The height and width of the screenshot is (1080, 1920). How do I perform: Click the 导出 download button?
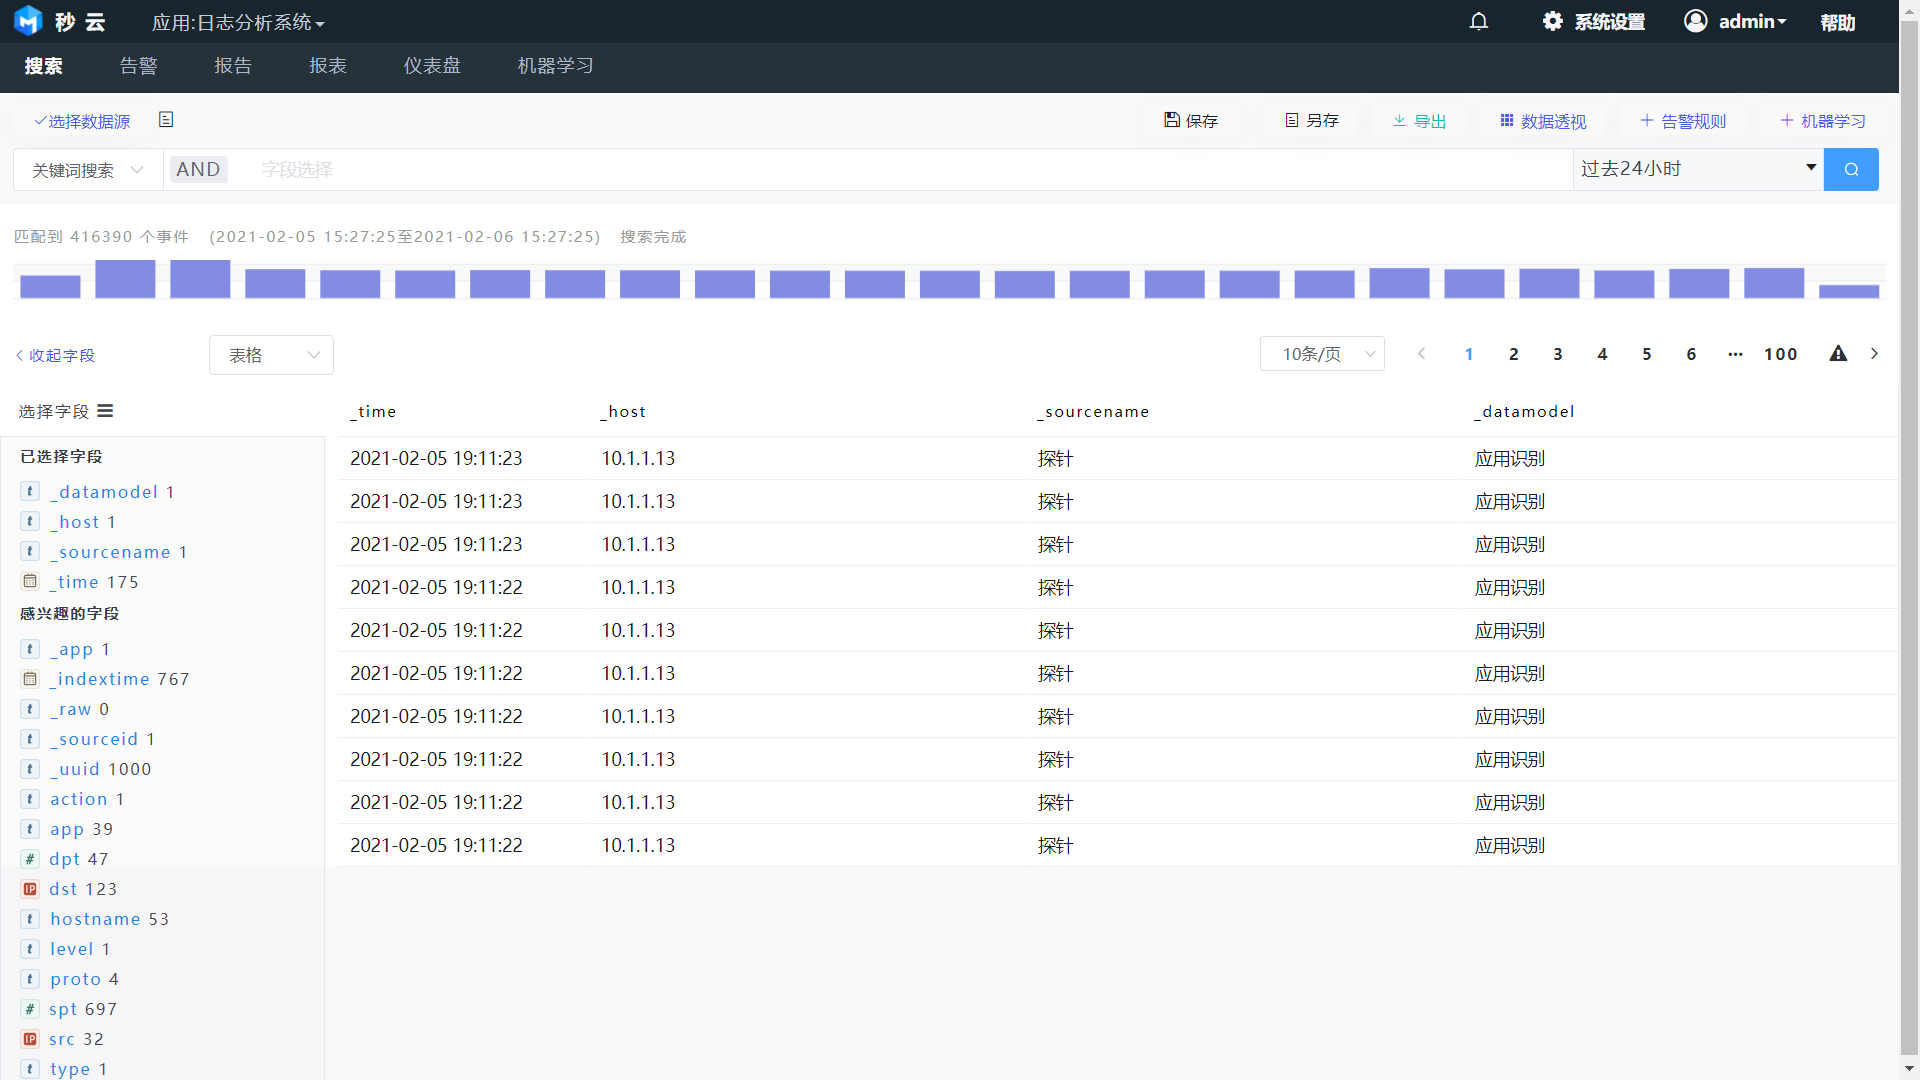click(1419, 120)
